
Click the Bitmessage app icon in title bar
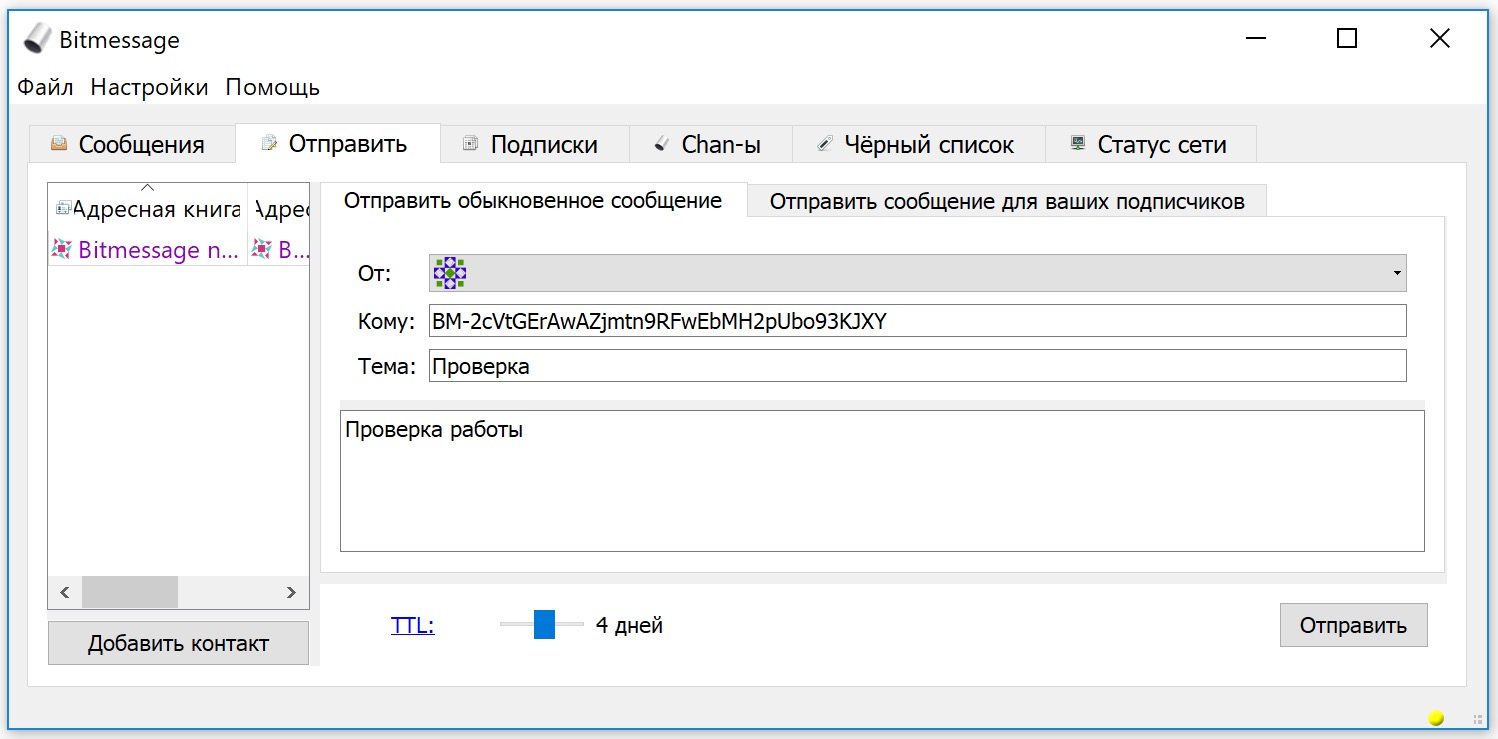(x=37, y=39)
